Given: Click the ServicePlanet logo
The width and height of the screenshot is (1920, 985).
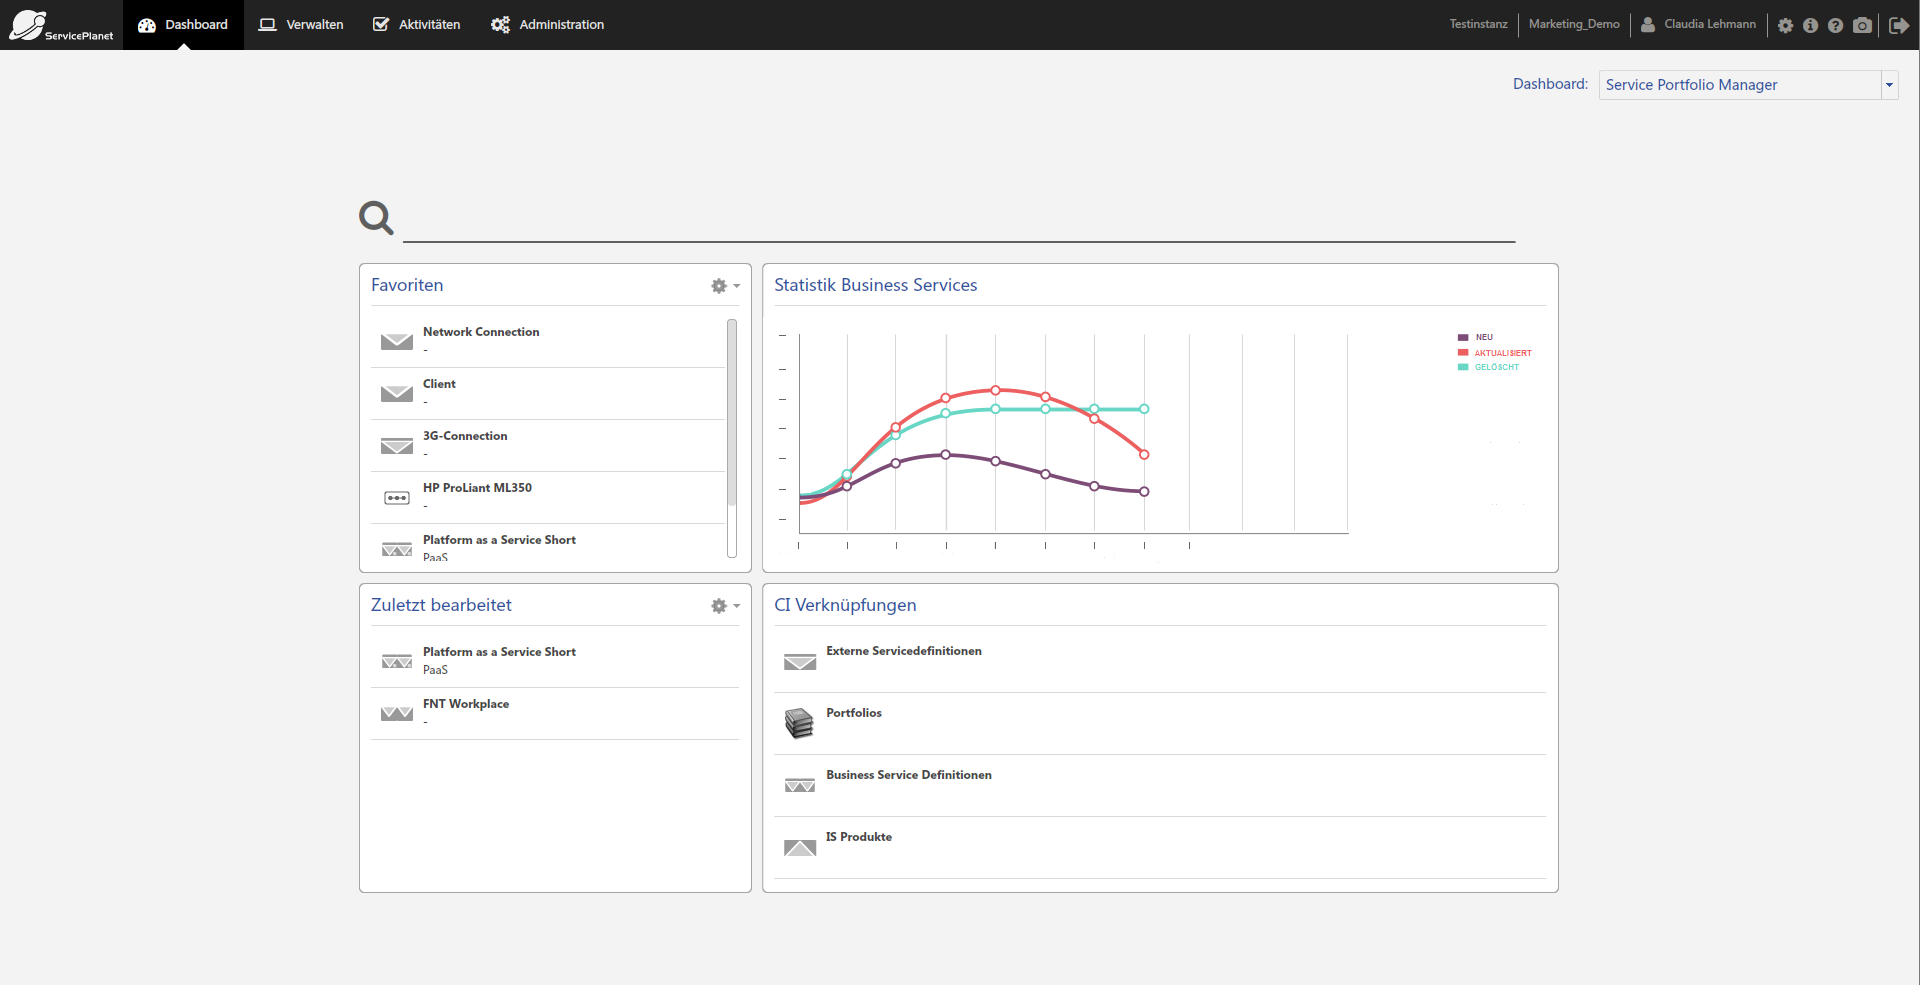Looking at the screenshot, I should (60, 24).
